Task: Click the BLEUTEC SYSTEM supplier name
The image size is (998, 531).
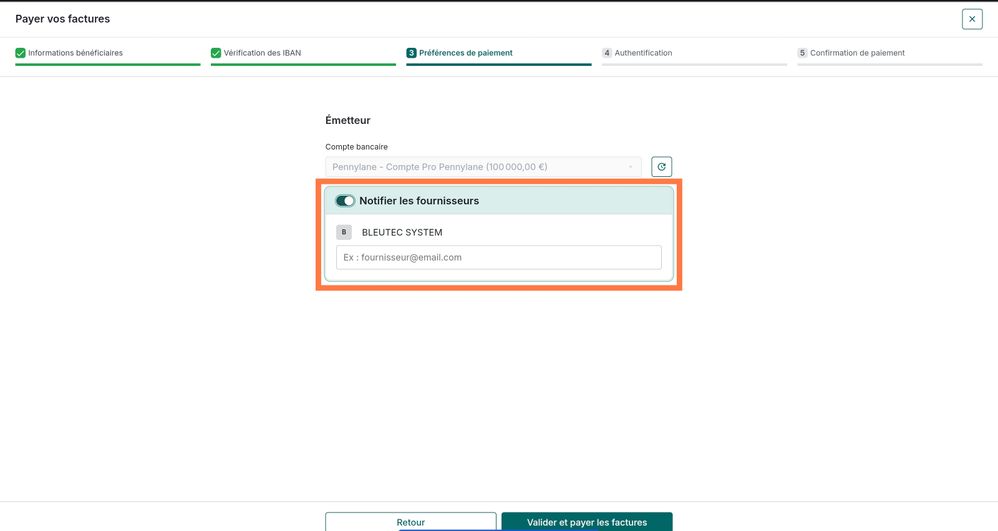Action: (x=402, y=232)
